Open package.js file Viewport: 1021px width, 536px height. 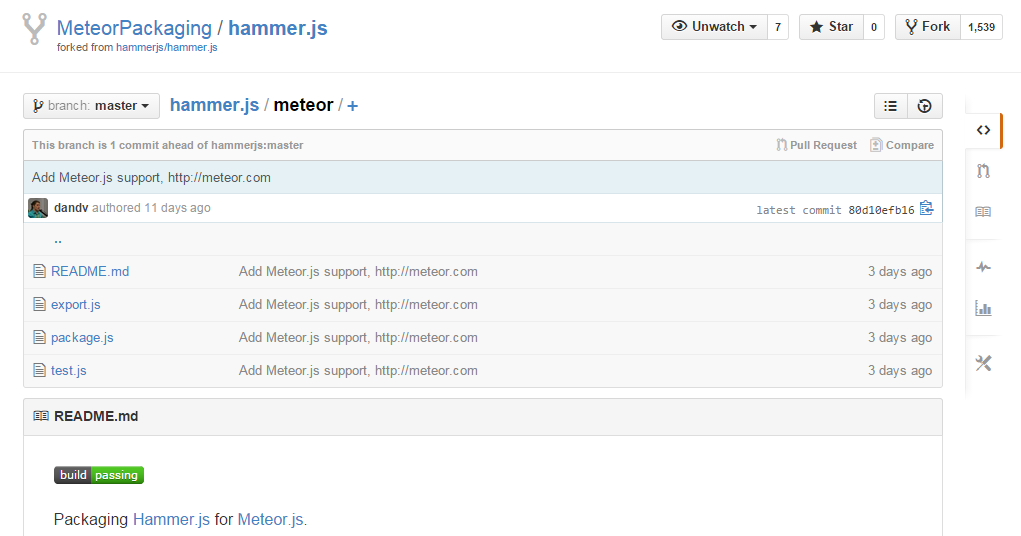click(82, 337)
